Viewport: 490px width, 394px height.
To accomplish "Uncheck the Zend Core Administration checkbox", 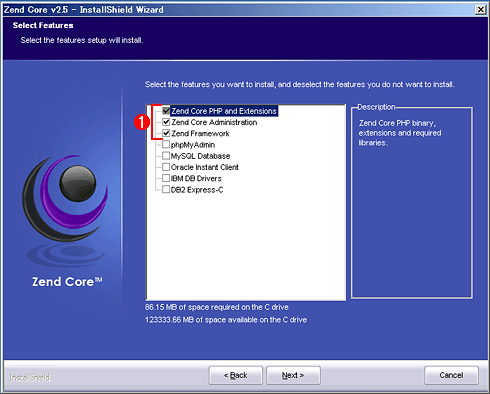I will [166, 122].
